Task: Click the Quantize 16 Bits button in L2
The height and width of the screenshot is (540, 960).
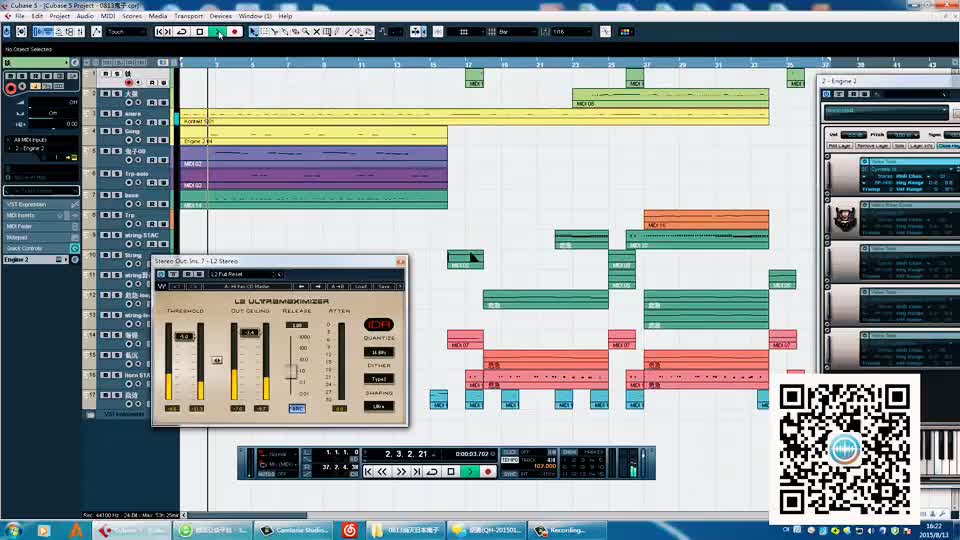Action: pyautogui.click(x=379, y=353)
